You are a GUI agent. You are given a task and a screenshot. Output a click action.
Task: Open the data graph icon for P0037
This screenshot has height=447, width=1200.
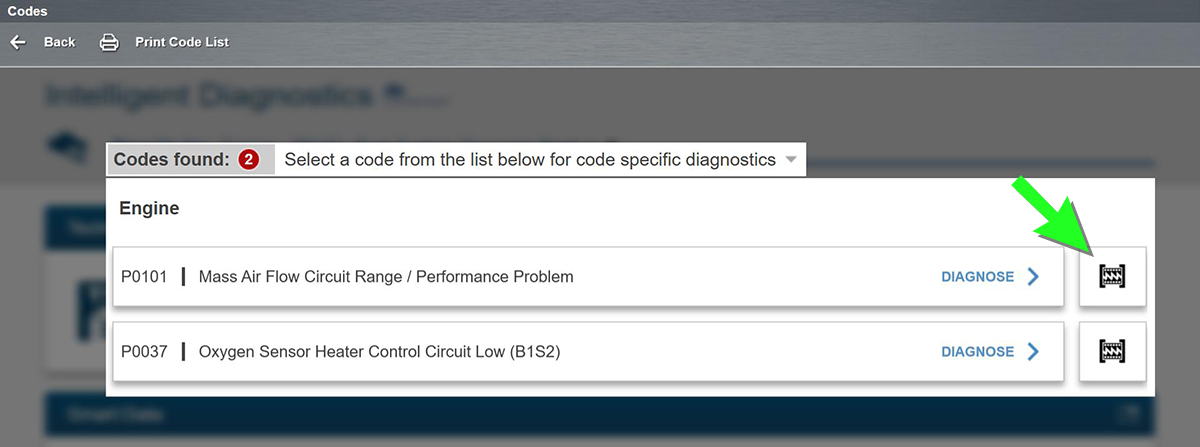1112,351
